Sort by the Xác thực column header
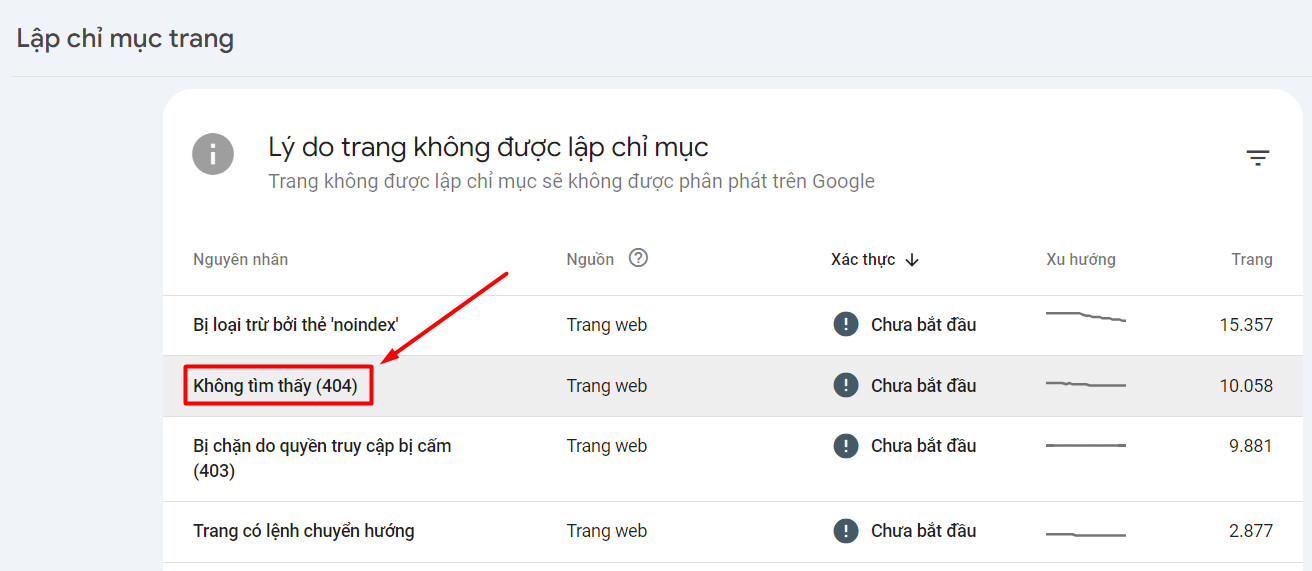1312x571 pixels. (863, 259)
